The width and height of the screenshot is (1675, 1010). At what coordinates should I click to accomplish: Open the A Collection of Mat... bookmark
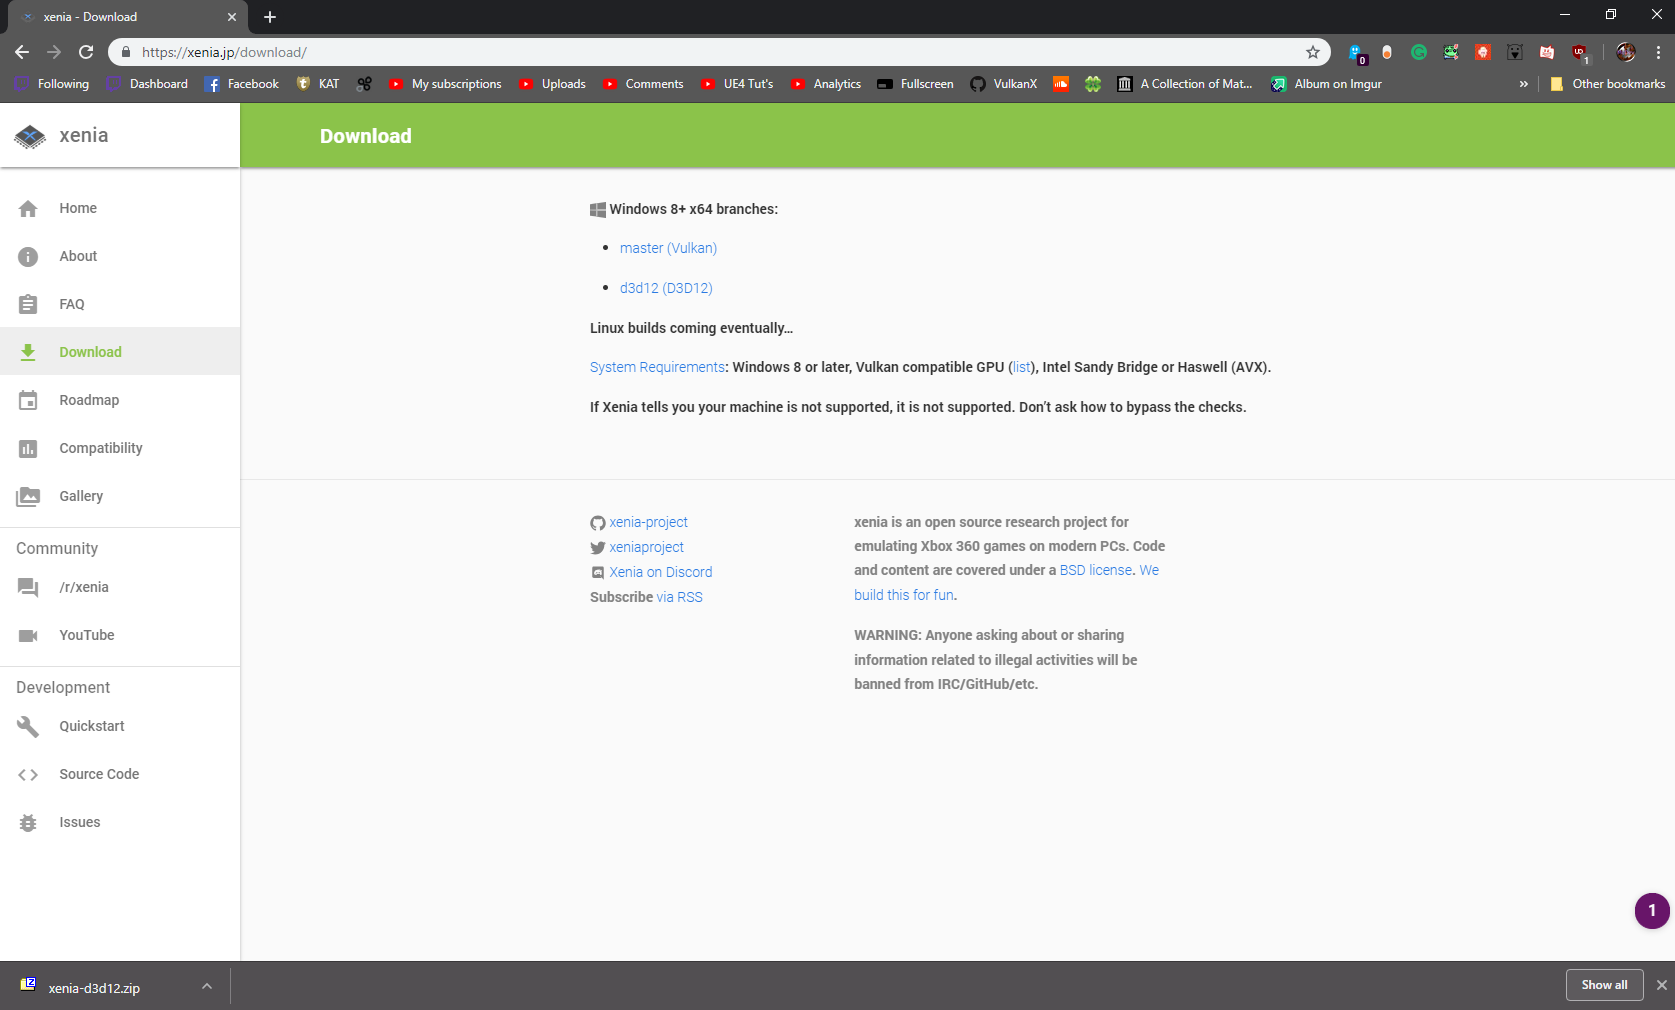coord(1184,84)
